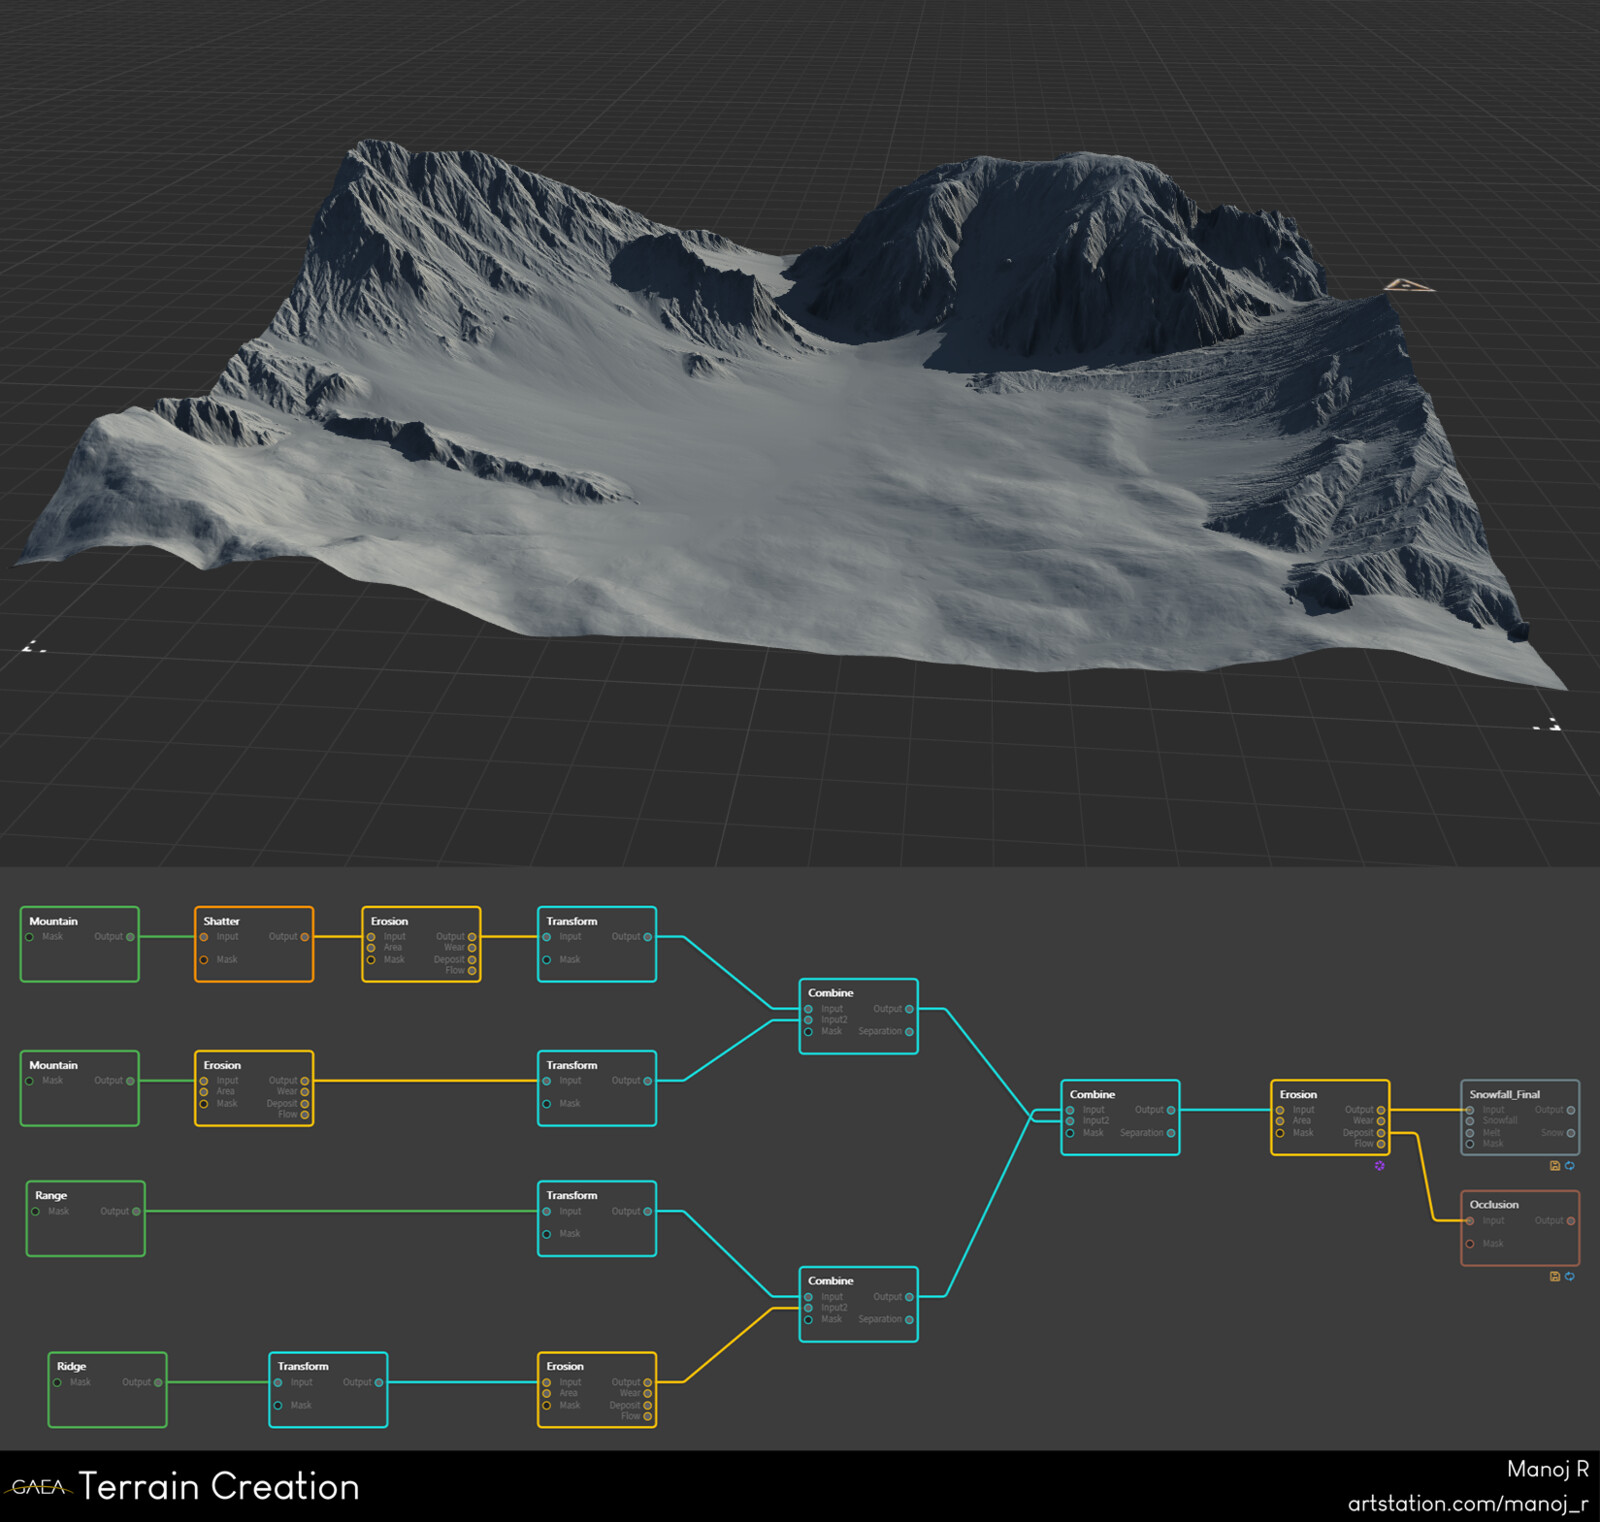Select the light gizmo triangle in viewport
1600x1522 pixels.
1408,287
